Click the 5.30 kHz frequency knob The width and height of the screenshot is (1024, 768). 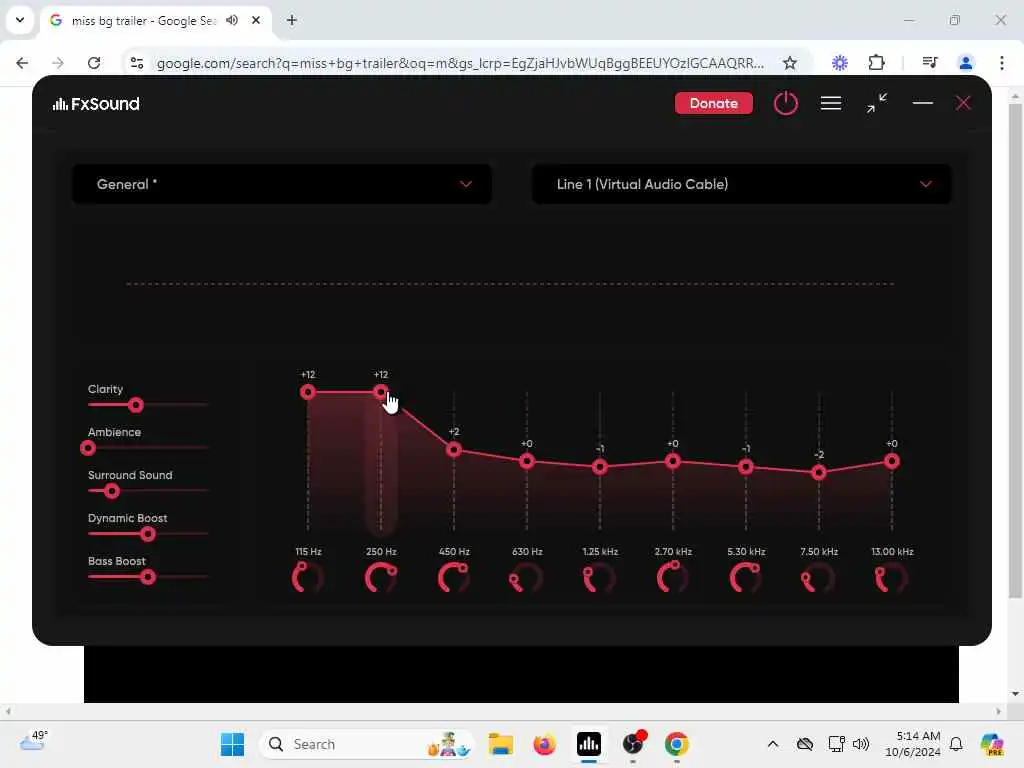(746, 578)
